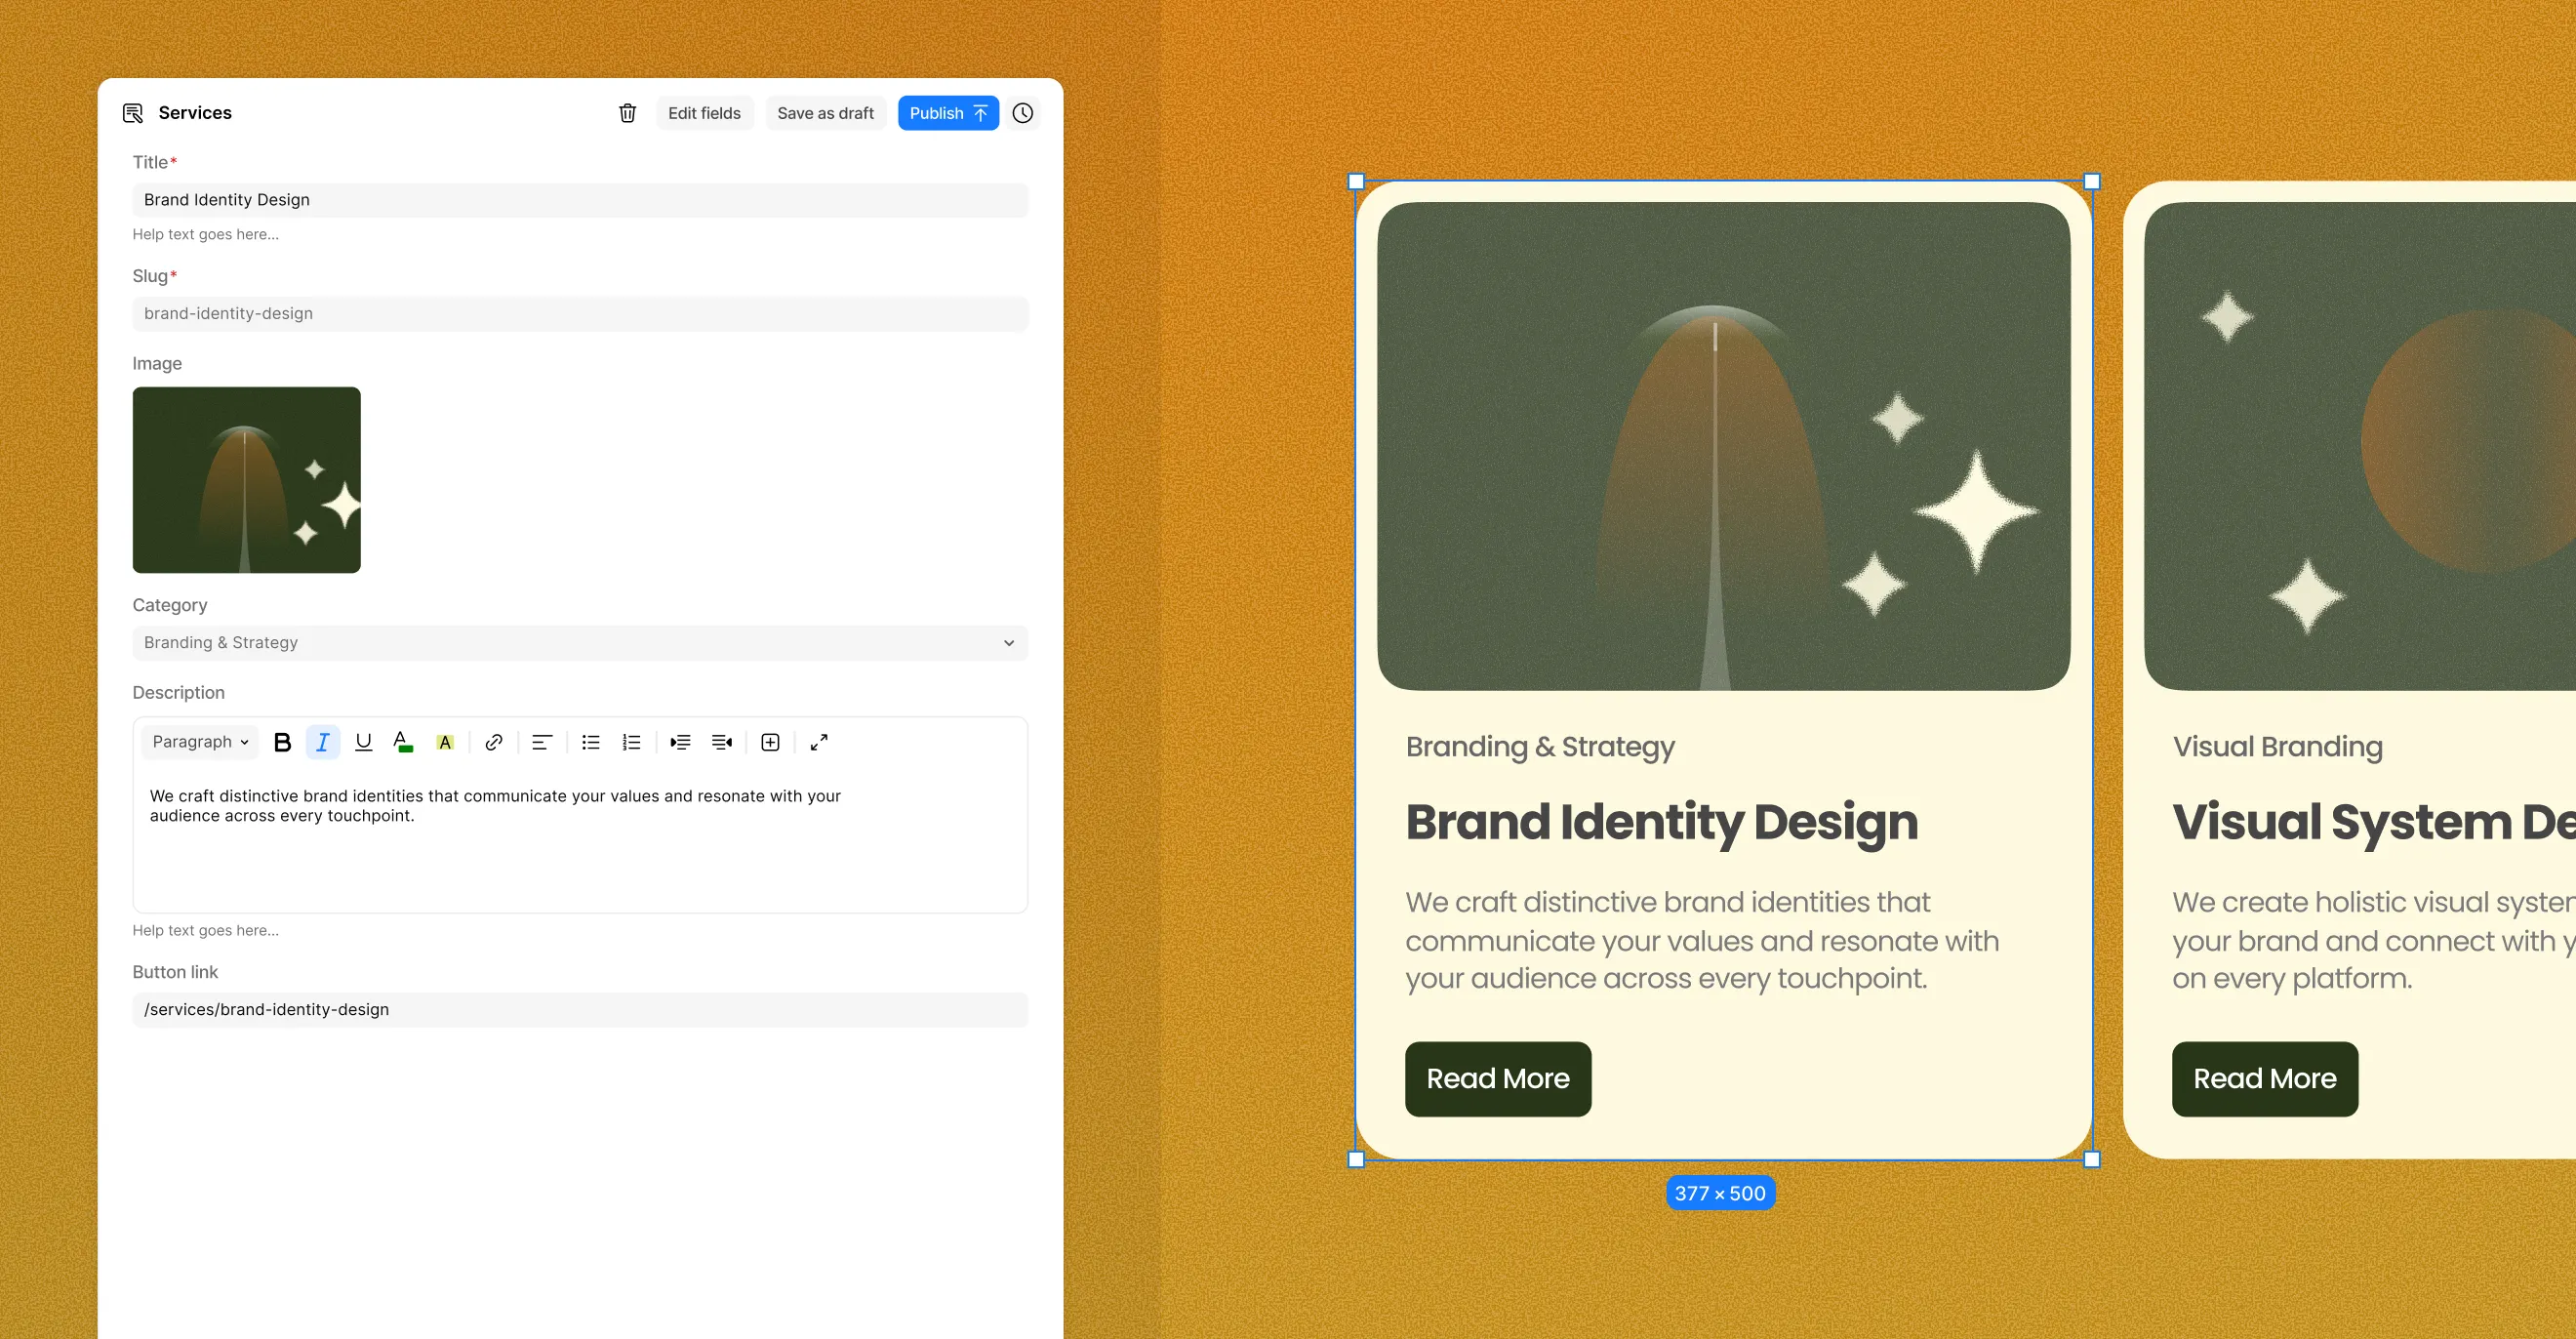Decrease indent in description

721,742
